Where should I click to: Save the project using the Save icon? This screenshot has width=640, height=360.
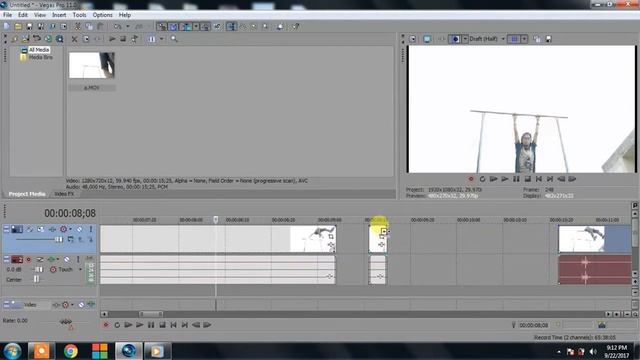(29, 27)
